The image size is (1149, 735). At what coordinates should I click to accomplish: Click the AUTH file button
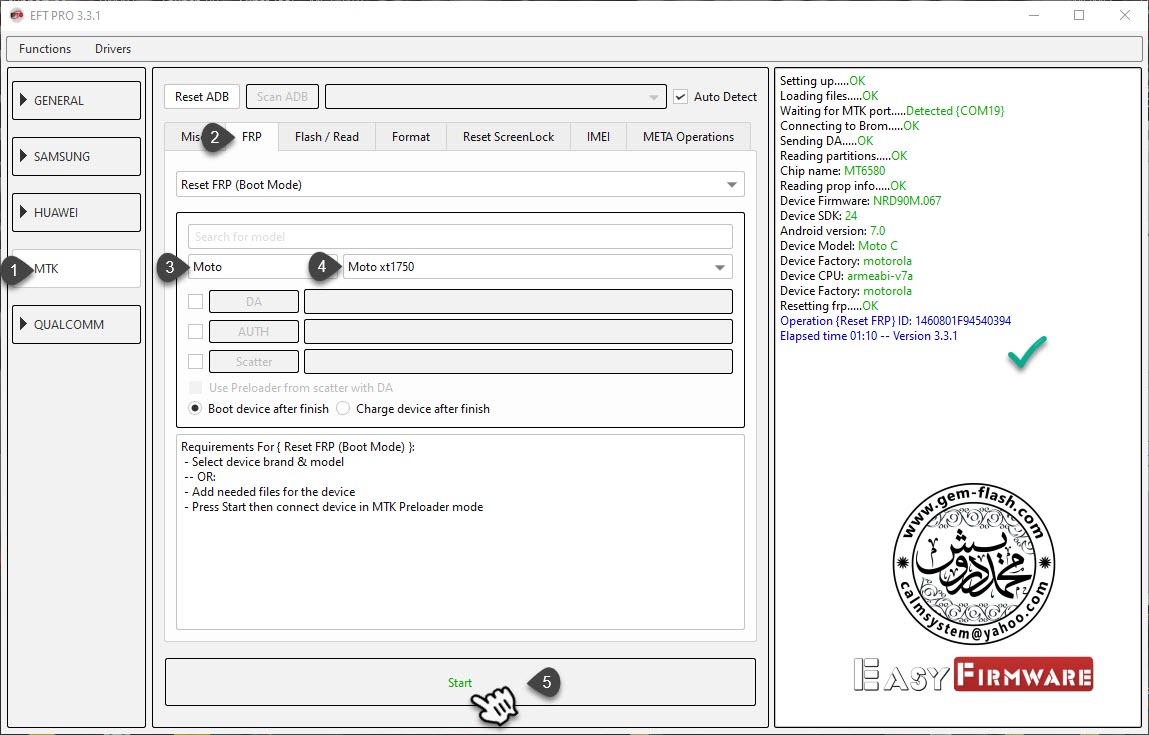[x=254, y=332]
